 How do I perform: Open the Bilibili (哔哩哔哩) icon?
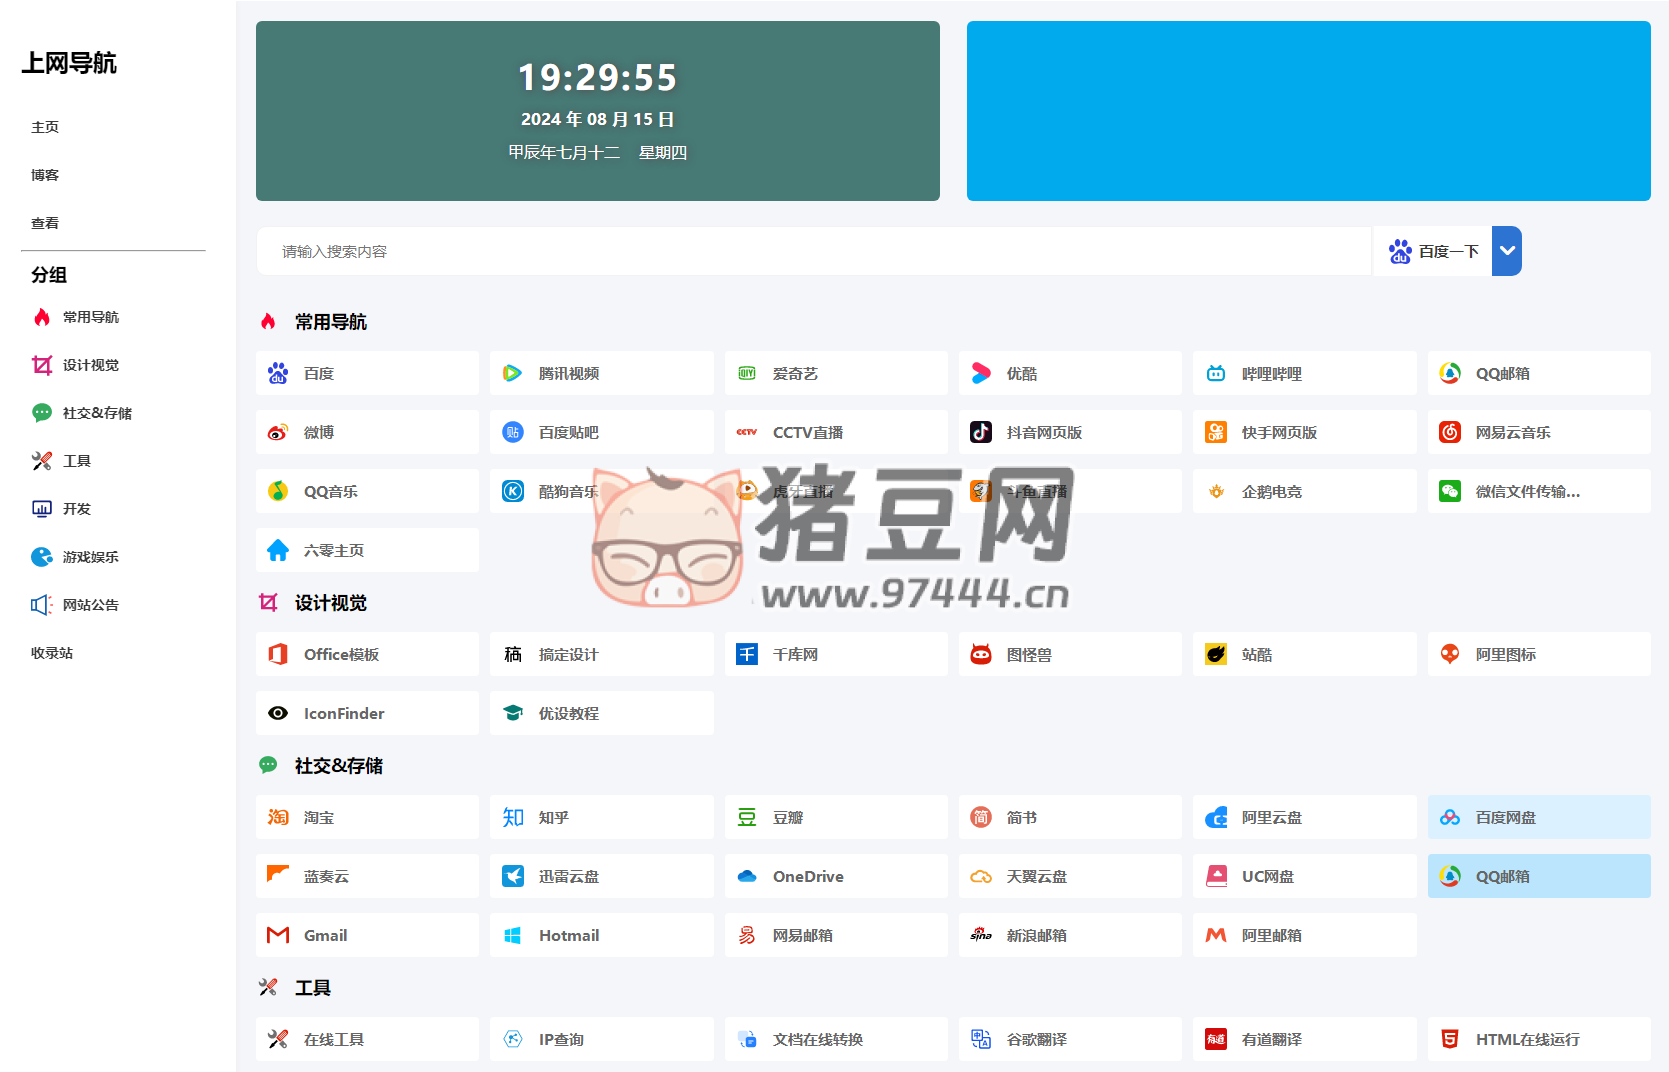click(x=1216, y=373)
